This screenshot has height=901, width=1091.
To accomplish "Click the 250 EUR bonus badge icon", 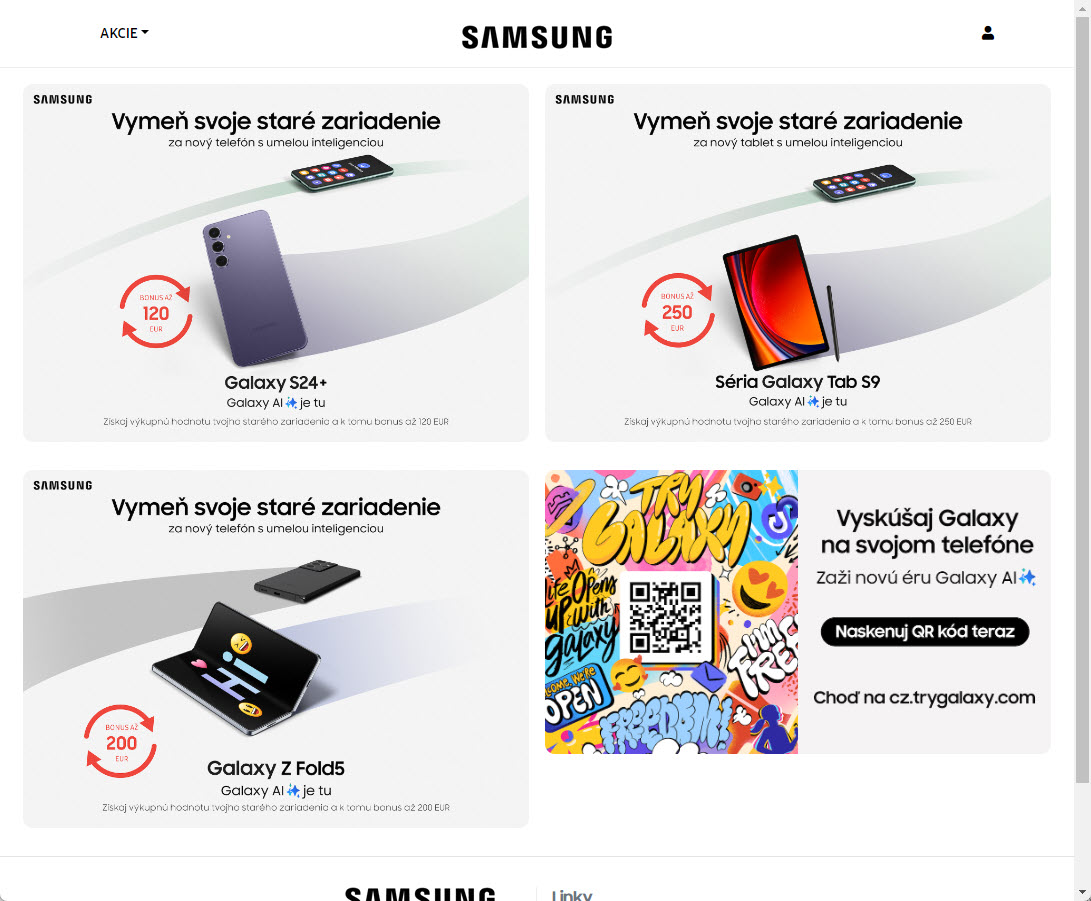I will (x=678, y=310).
